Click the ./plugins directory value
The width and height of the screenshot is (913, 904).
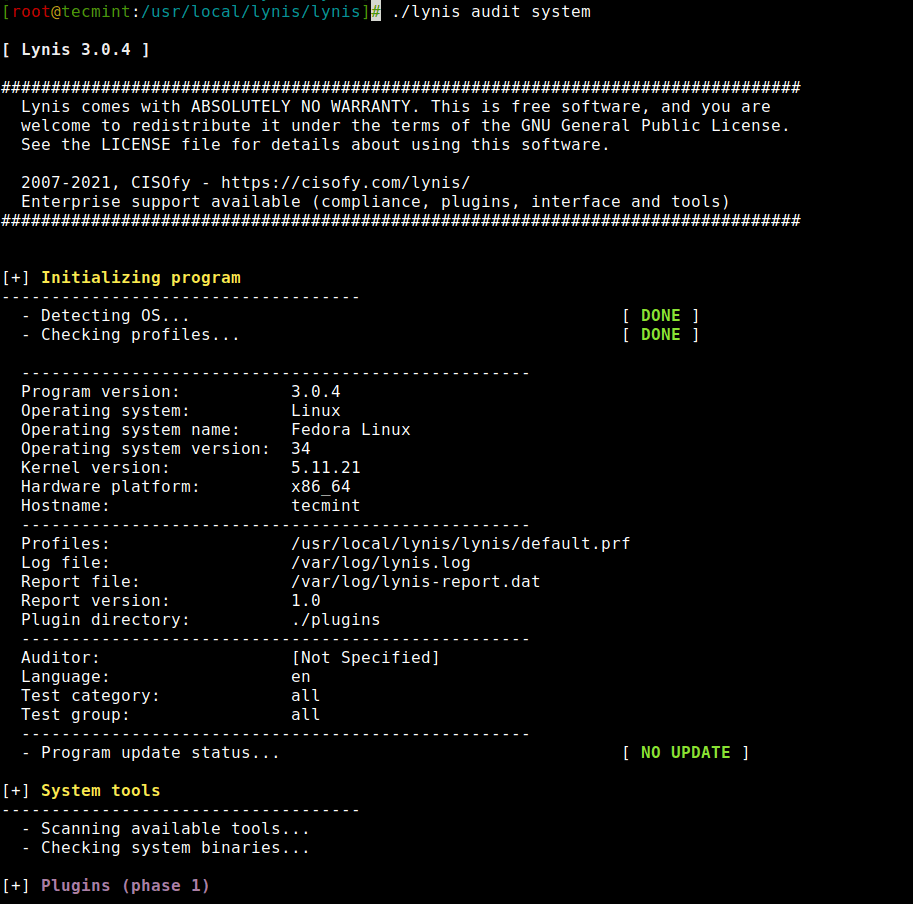(335, 620)
